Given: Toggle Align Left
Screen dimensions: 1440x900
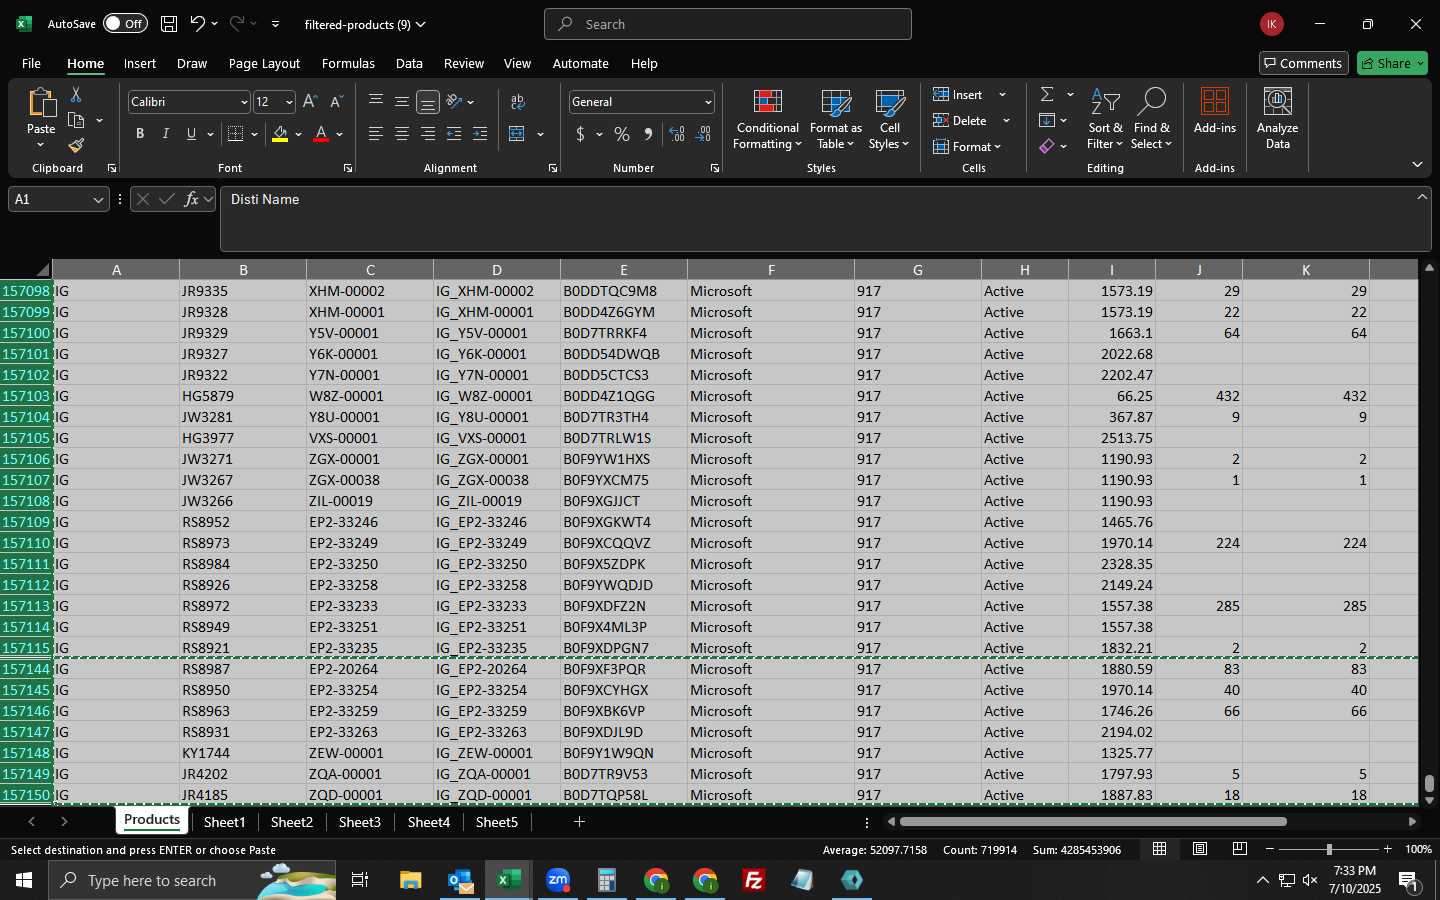Looking at the screenshot, I should [376, 134].
